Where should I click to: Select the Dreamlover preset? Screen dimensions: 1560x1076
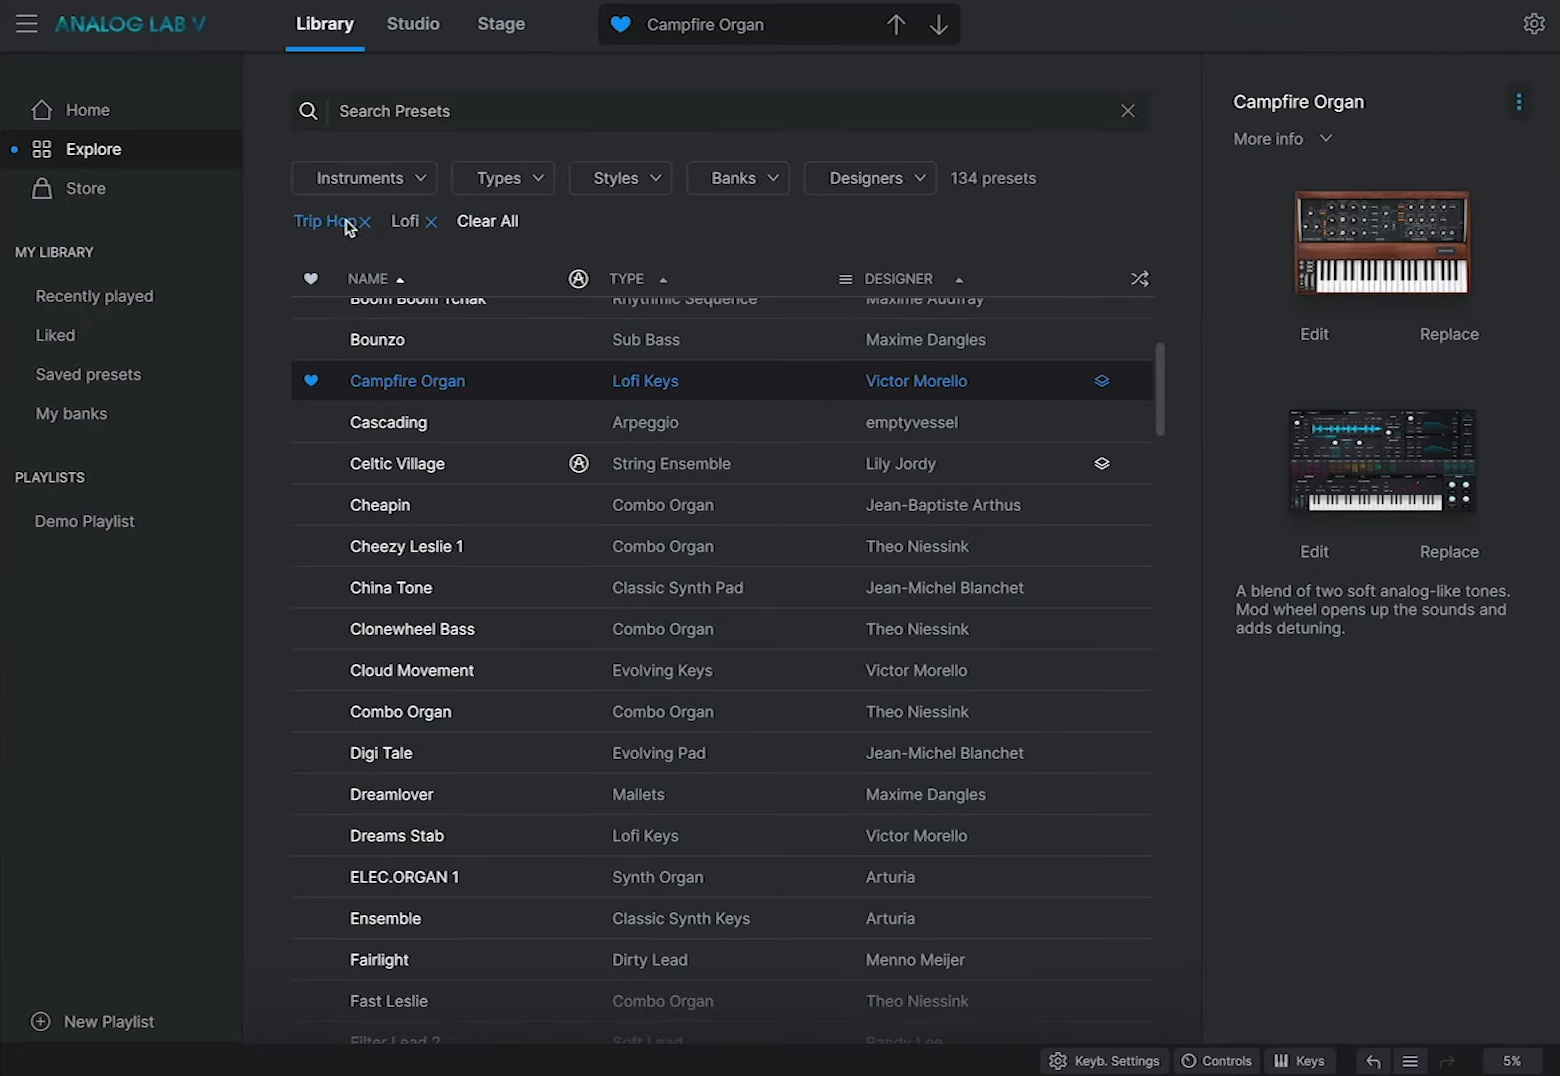coord(721,794)
